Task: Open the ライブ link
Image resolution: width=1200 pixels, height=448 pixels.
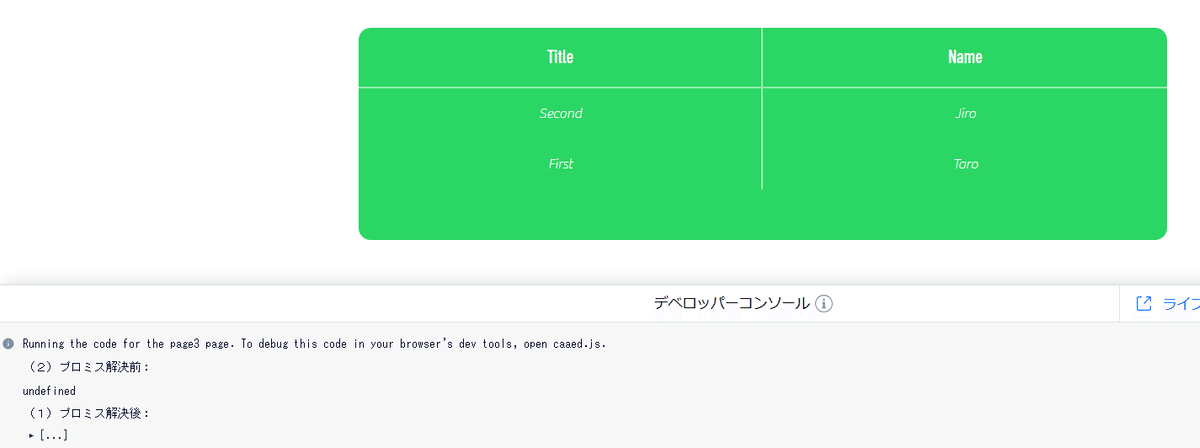Action: pyautogui.click(x=1181, y=304)
